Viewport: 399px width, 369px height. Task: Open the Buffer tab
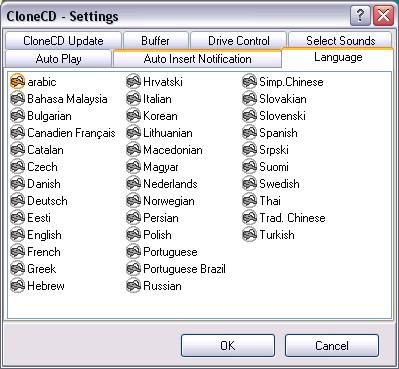pyautogui.click(x=155, y=41)
